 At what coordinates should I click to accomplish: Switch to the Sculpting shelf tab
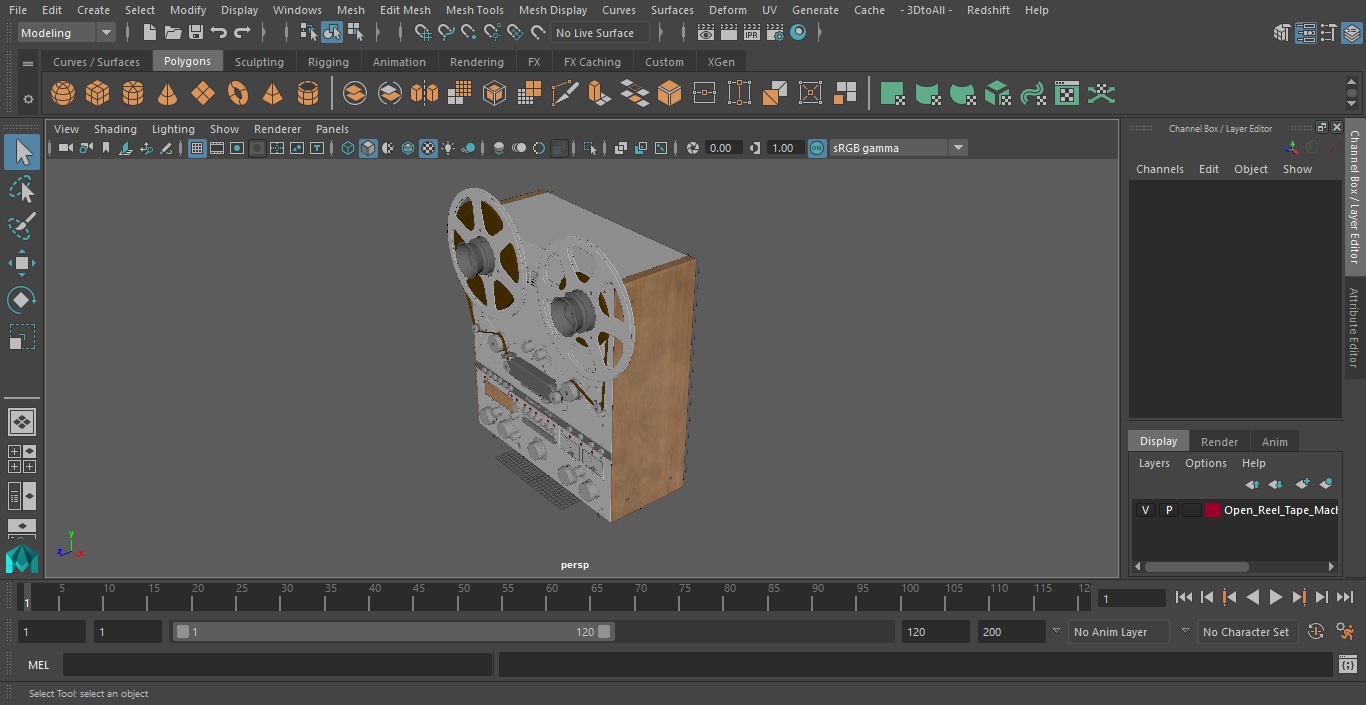[x=259, y=62]
